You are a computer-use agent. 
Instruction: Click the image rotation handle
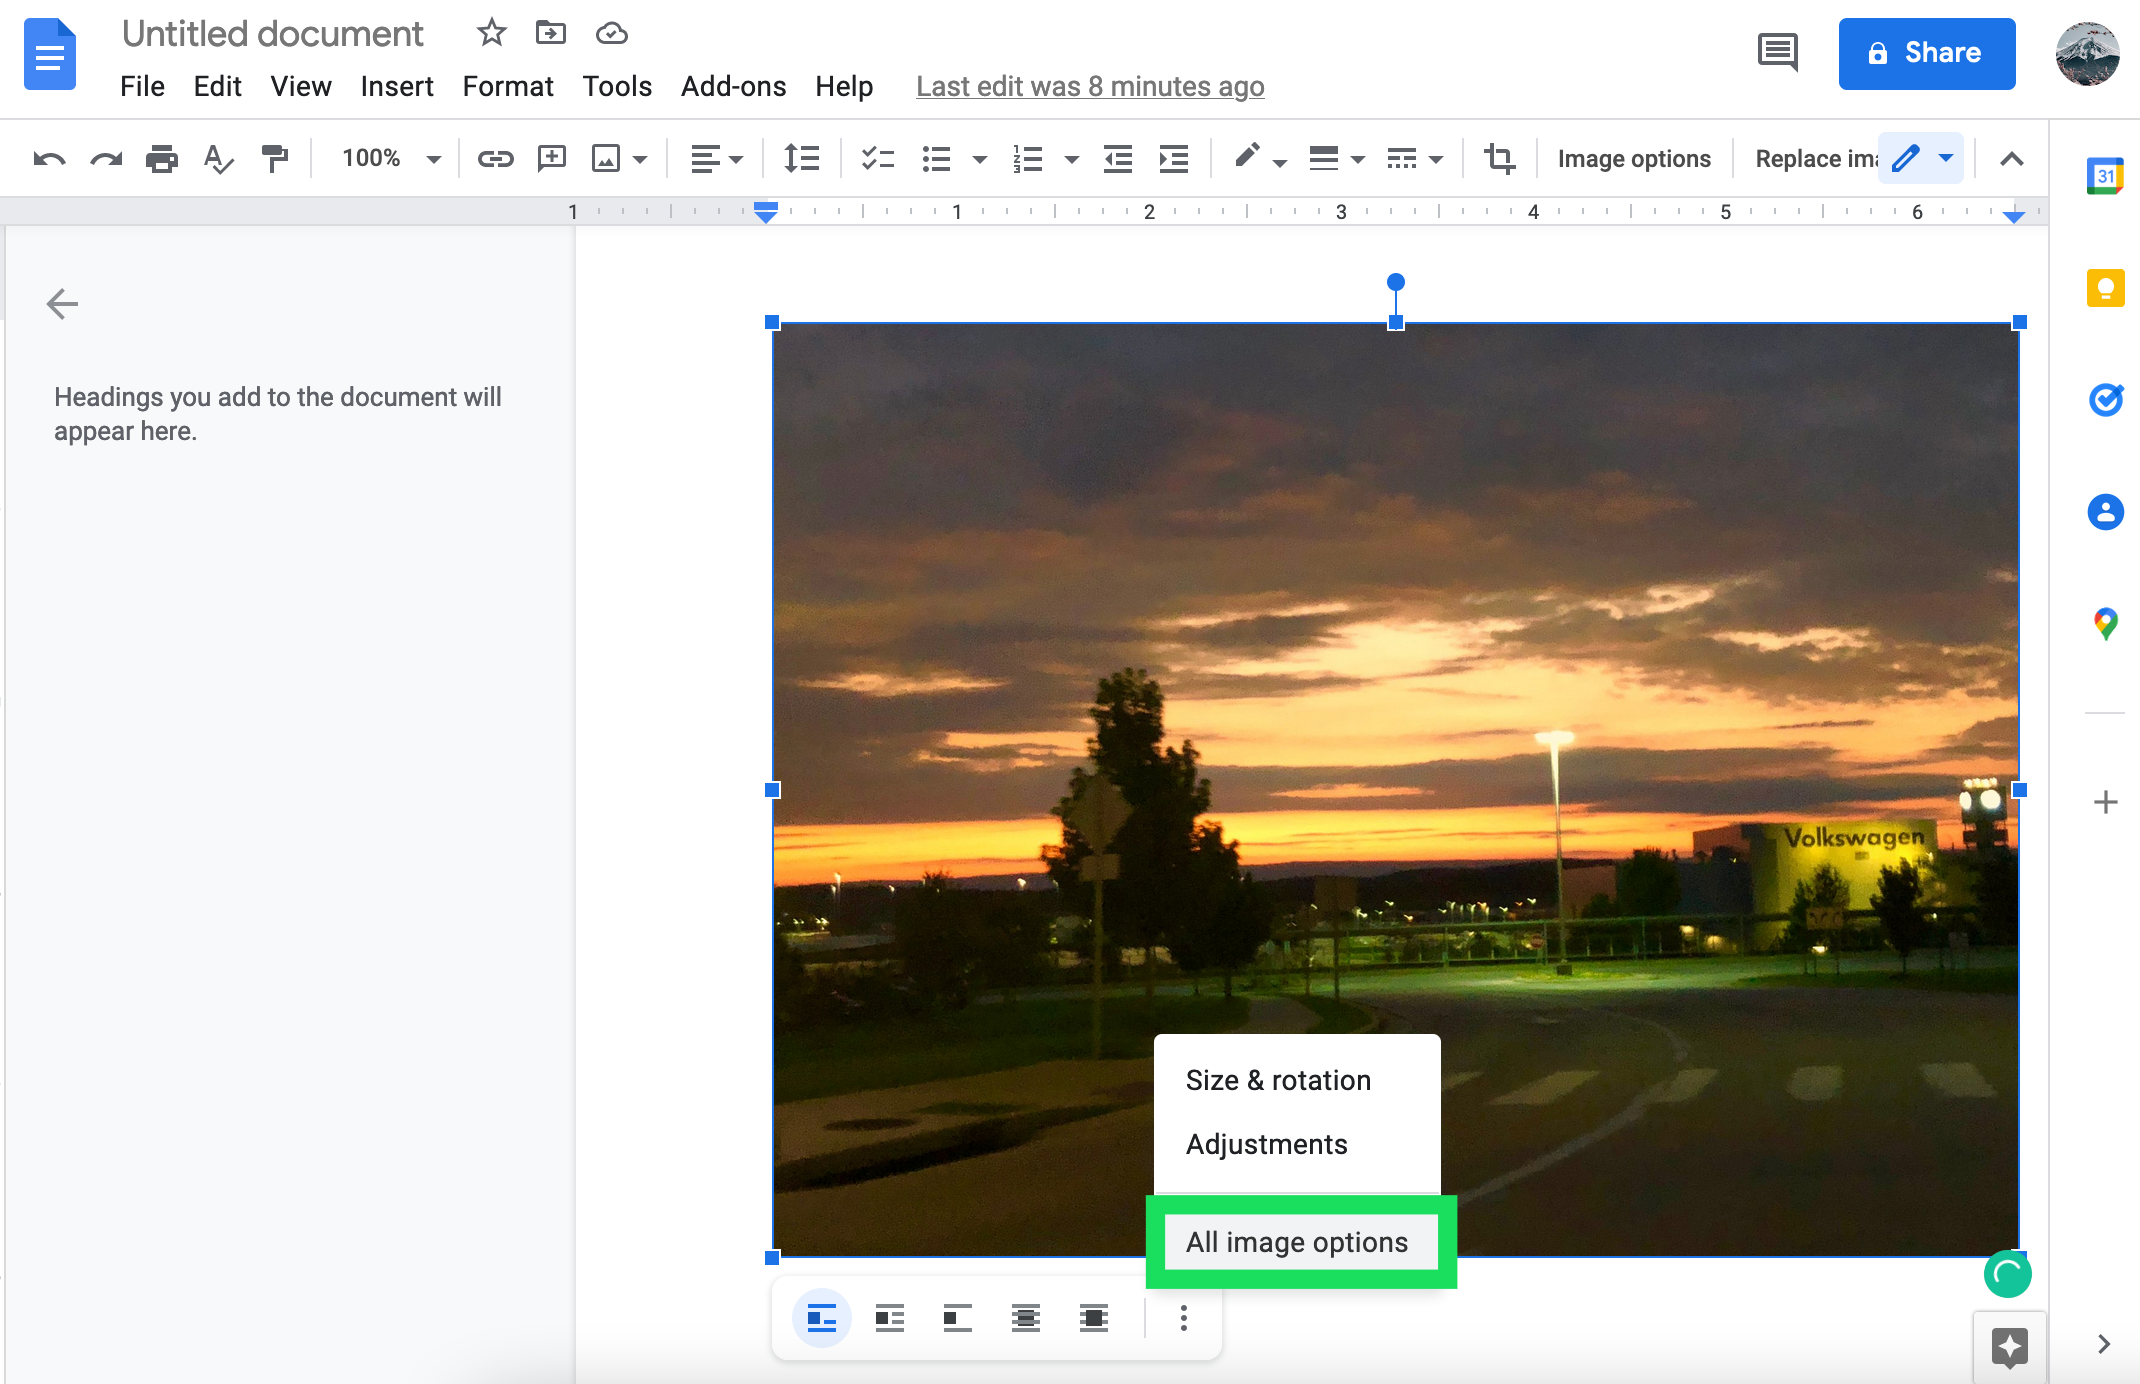pyautogui.click(x=1396, y=282)
